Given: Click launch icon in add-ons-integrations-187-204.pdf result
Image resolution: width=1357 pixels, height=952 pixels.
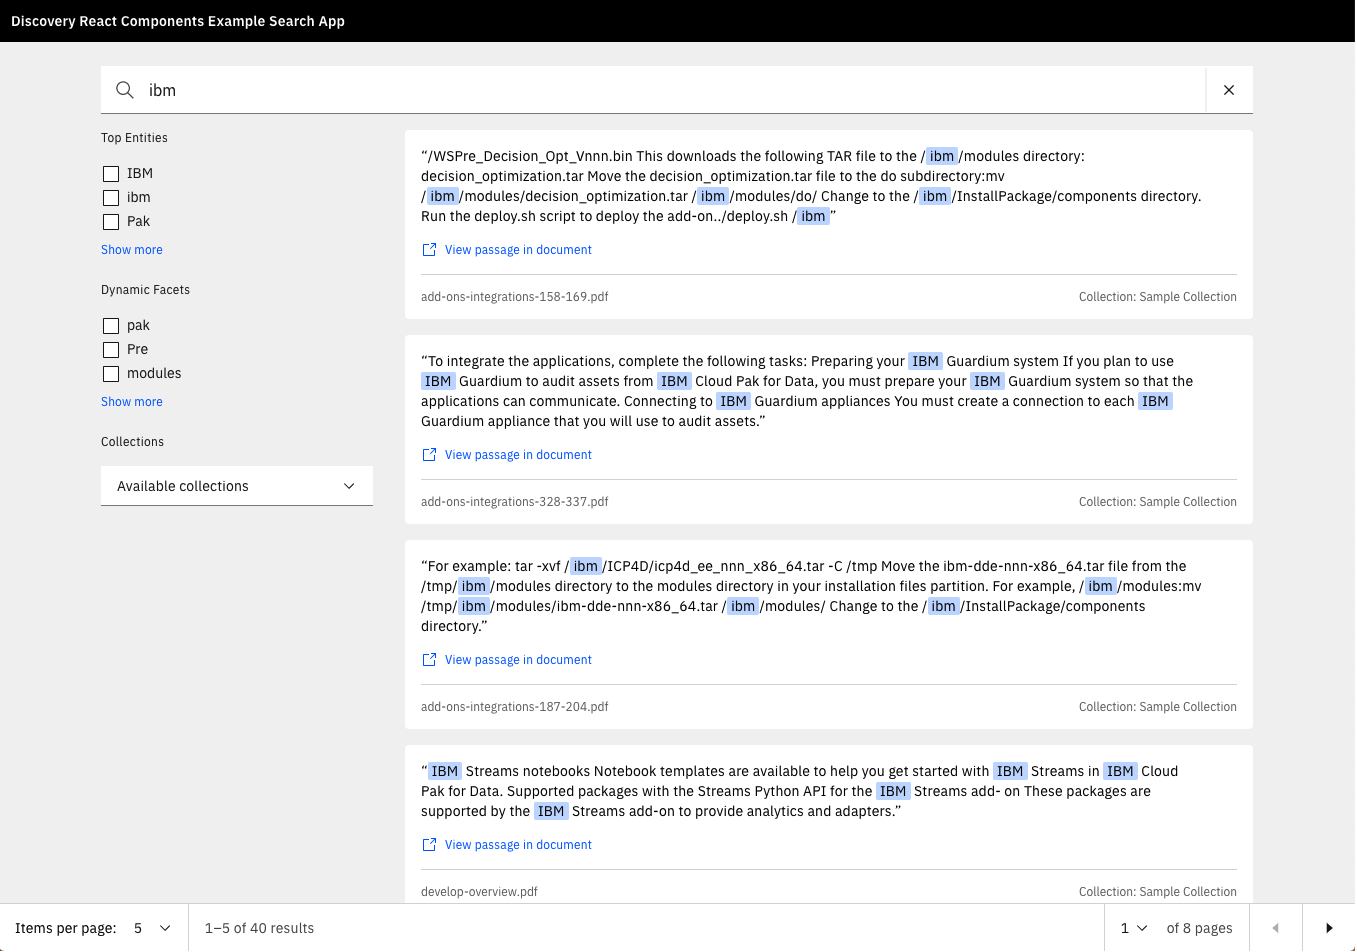Looking at the screenshot, I should [429, 660].
